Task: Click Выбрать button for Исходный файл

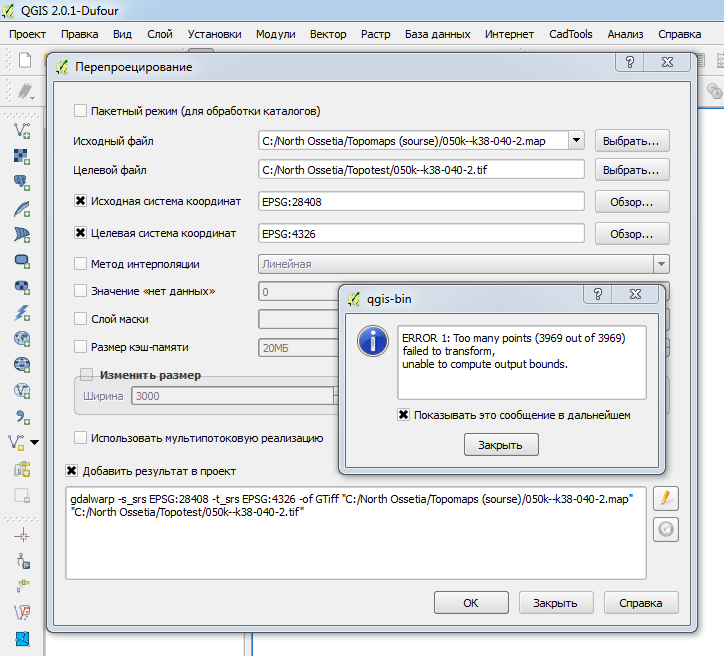Action: (632, 140)
